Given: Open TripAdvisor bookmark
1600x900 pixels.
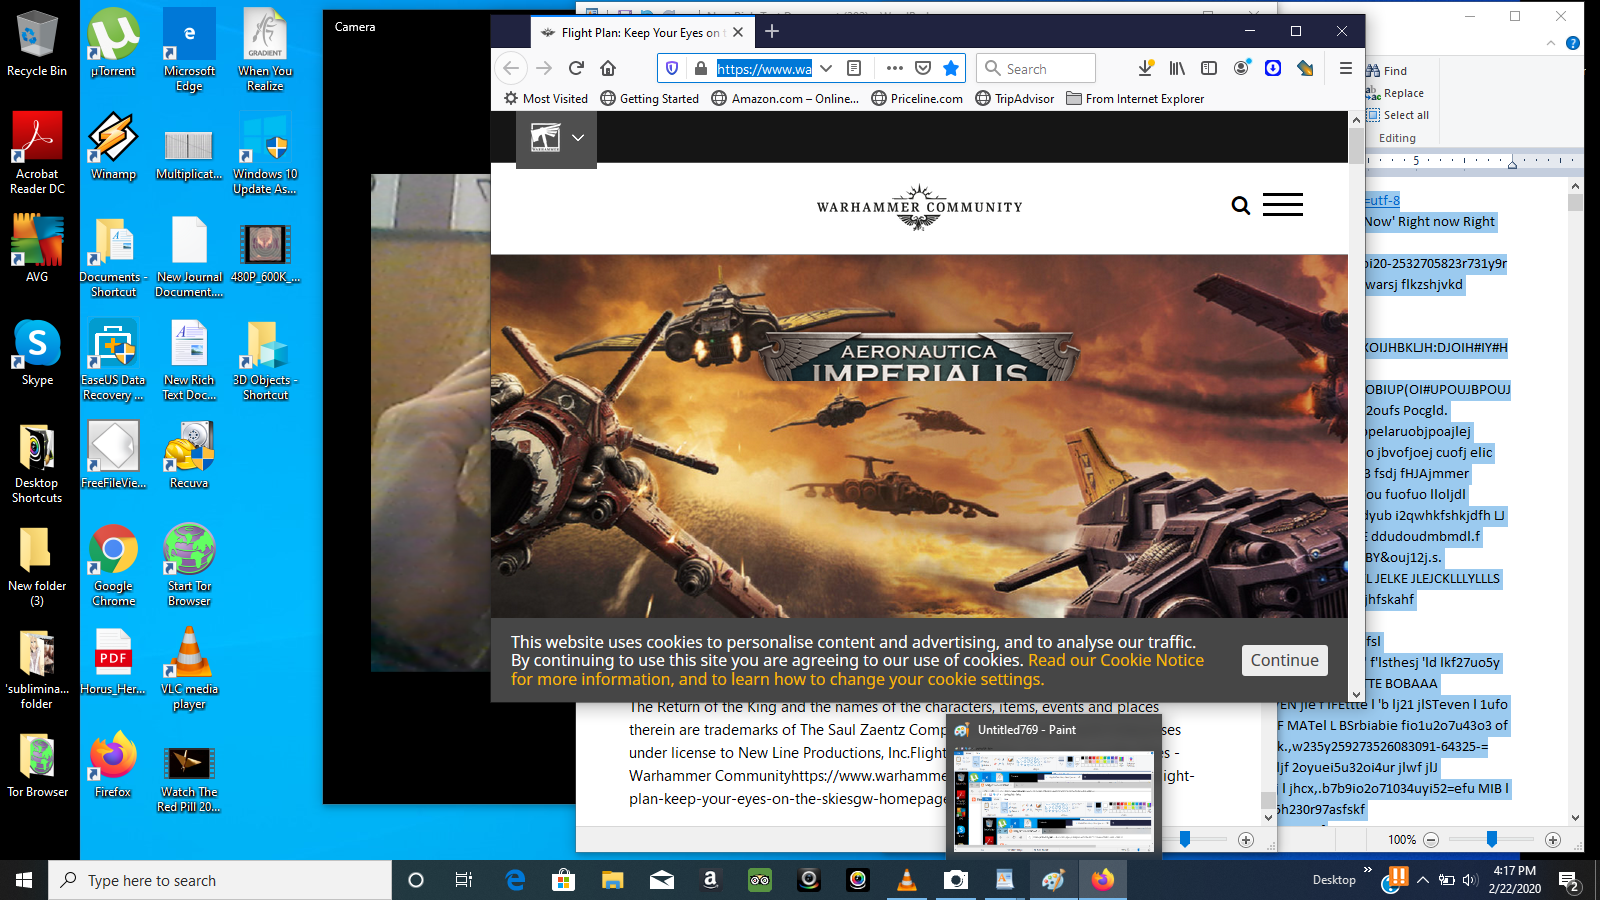Looking at the screenshot, I should (1015, 98).
